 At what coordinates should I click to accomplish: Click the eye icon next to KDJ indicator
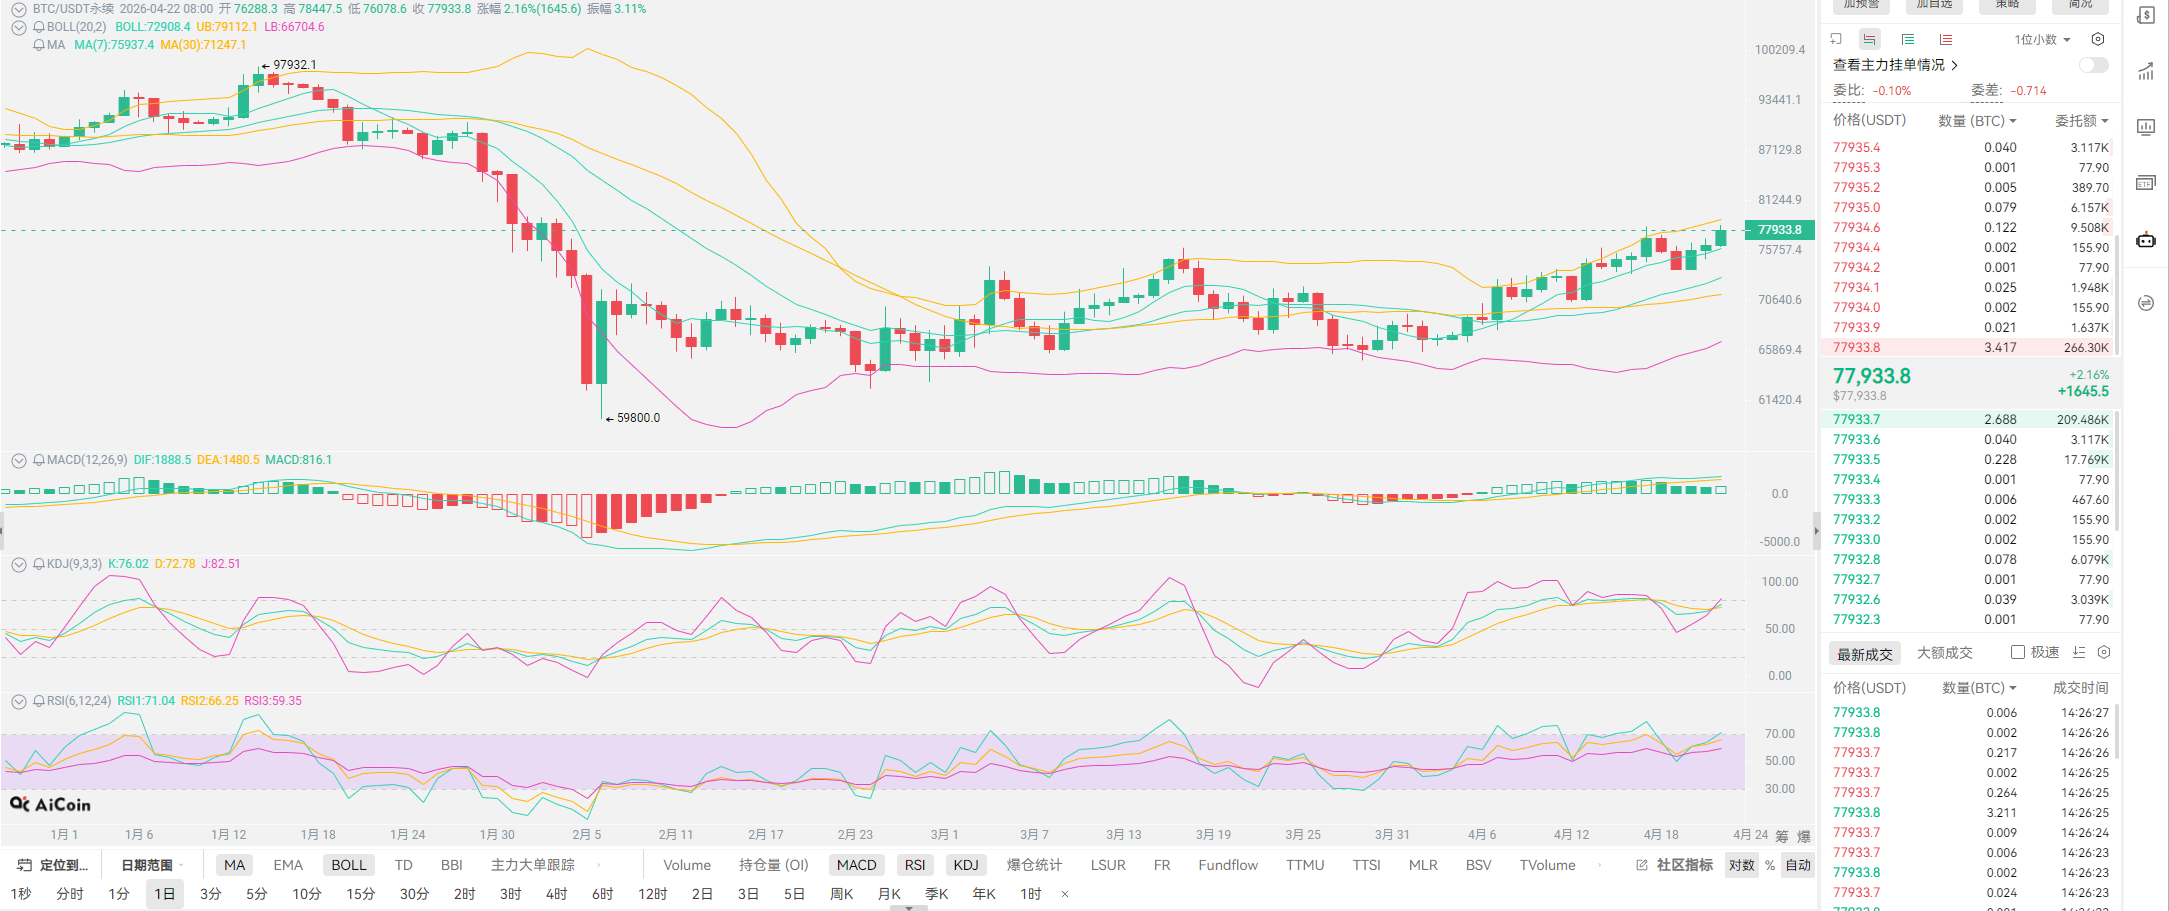(x=39, y=564)
